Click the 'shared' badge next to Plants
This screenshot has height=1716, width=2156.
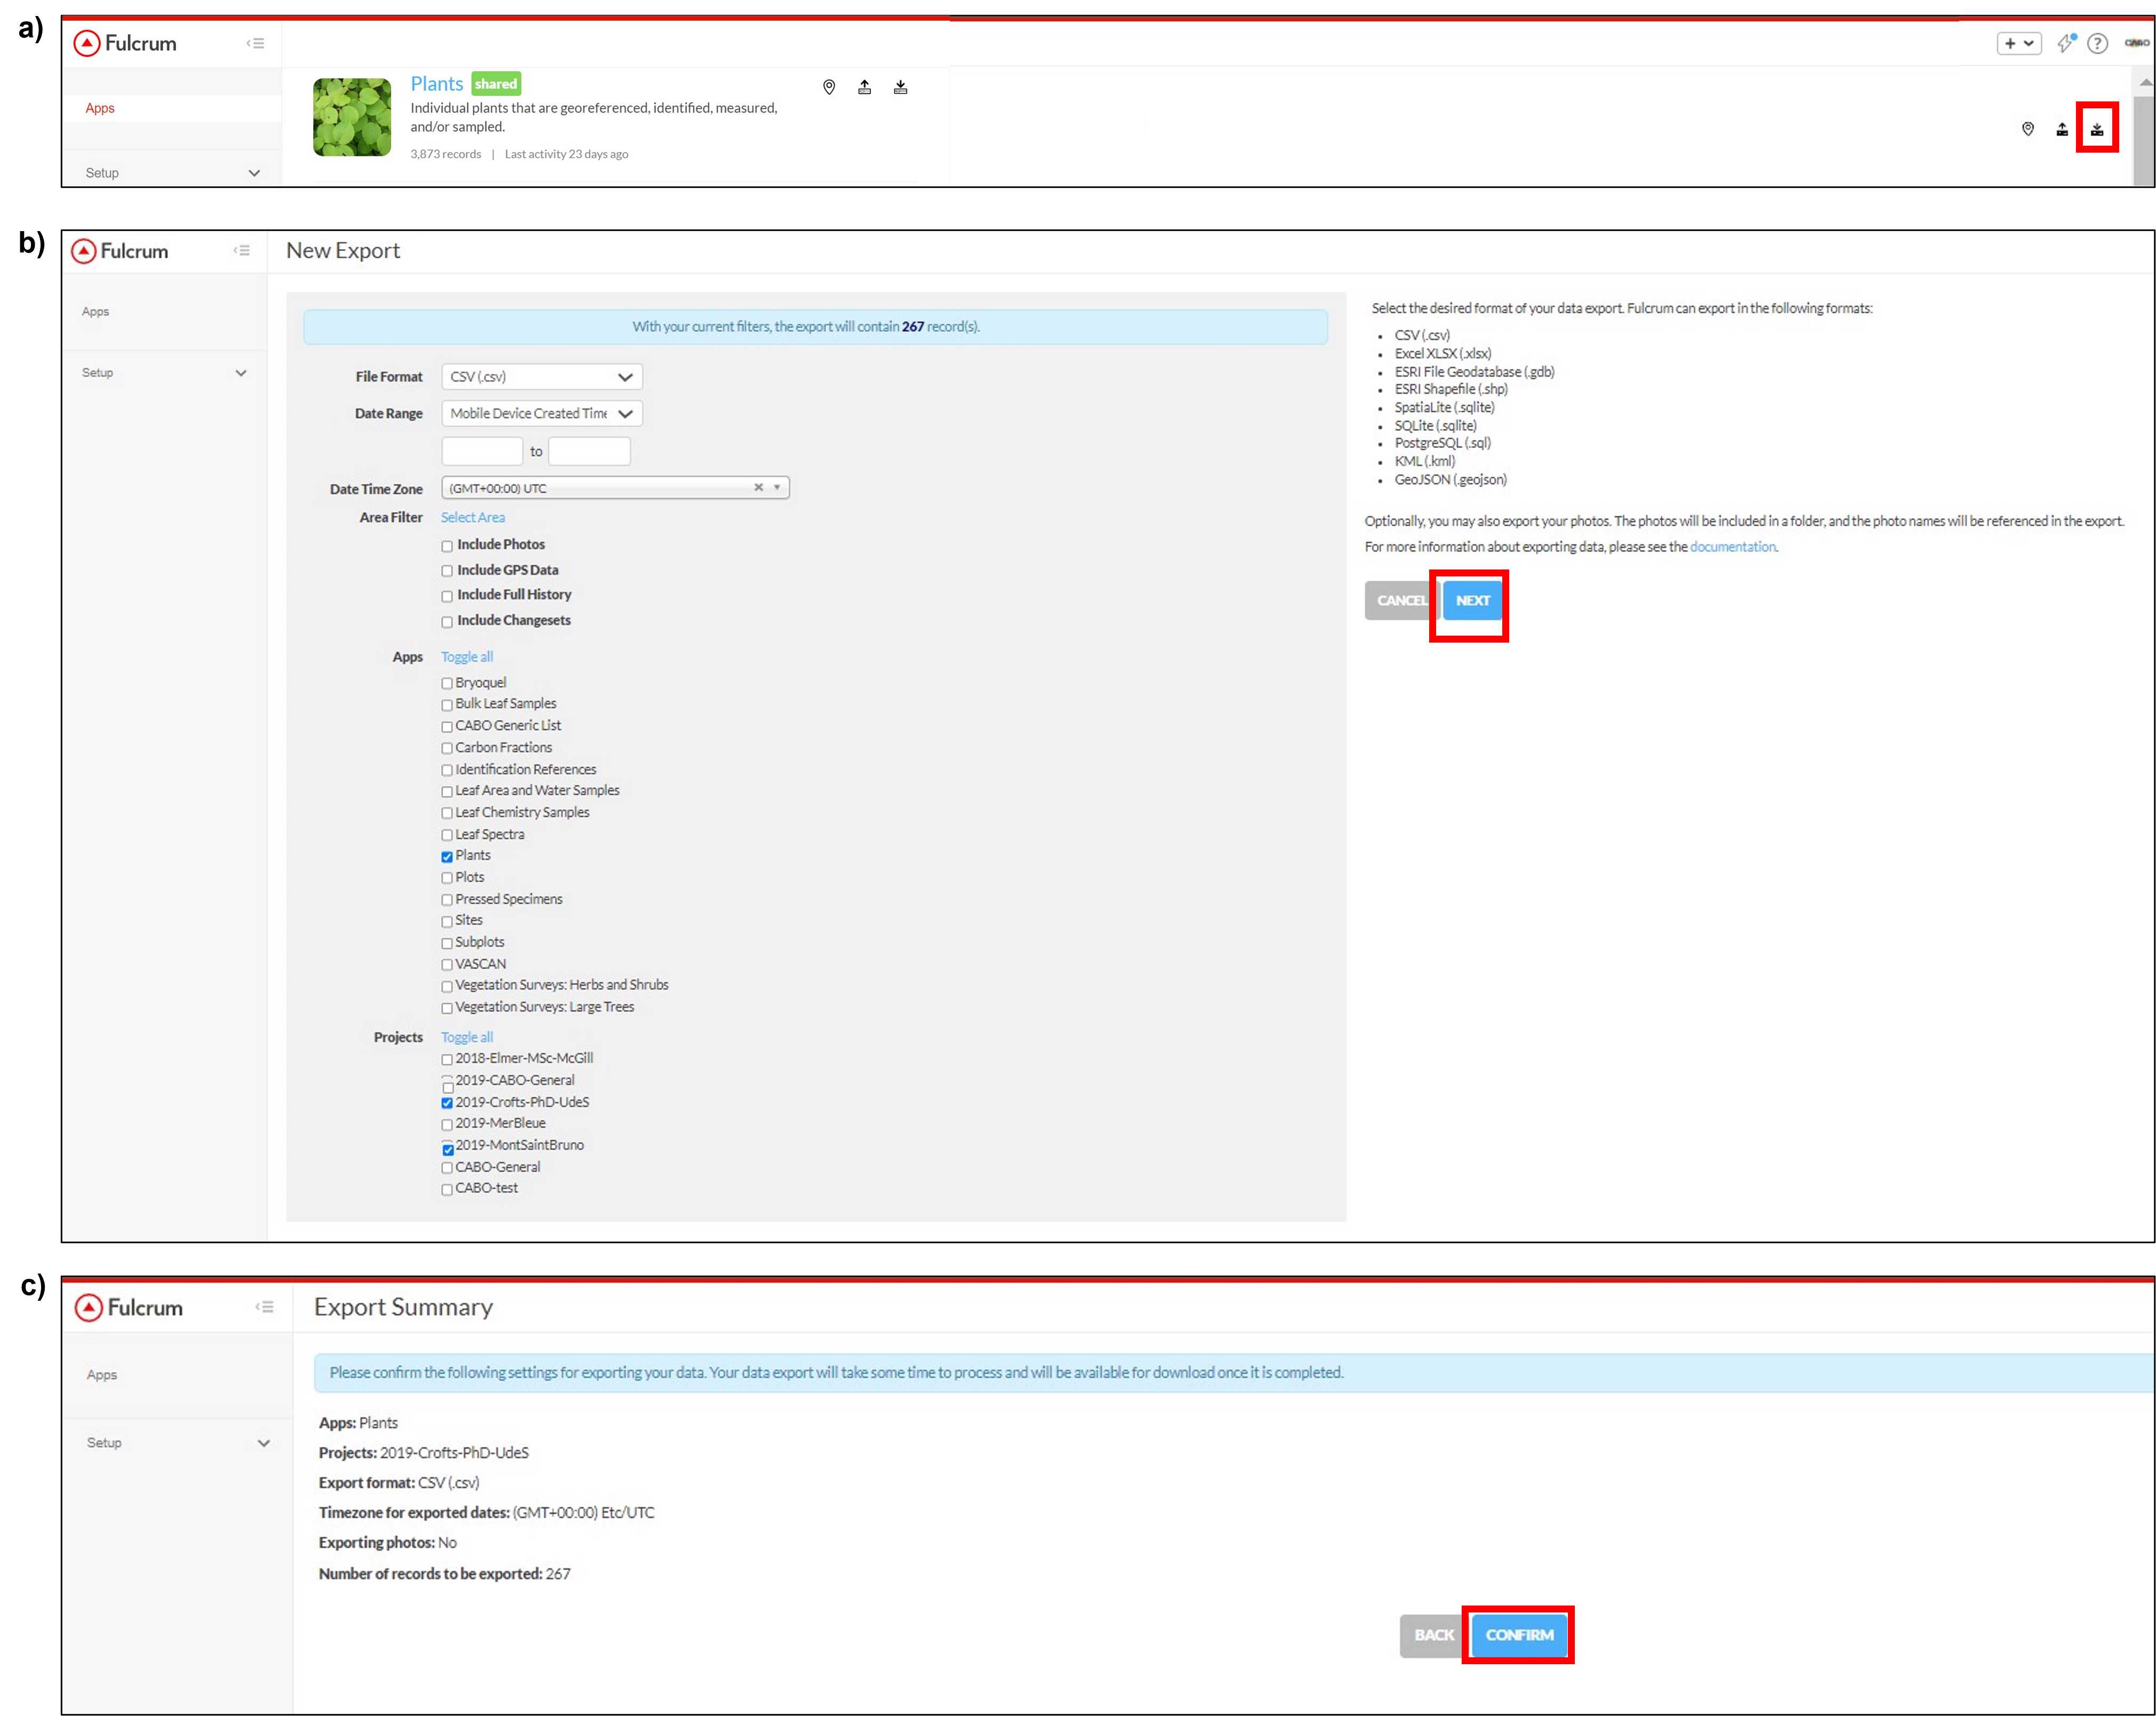[x=496, y=84]
